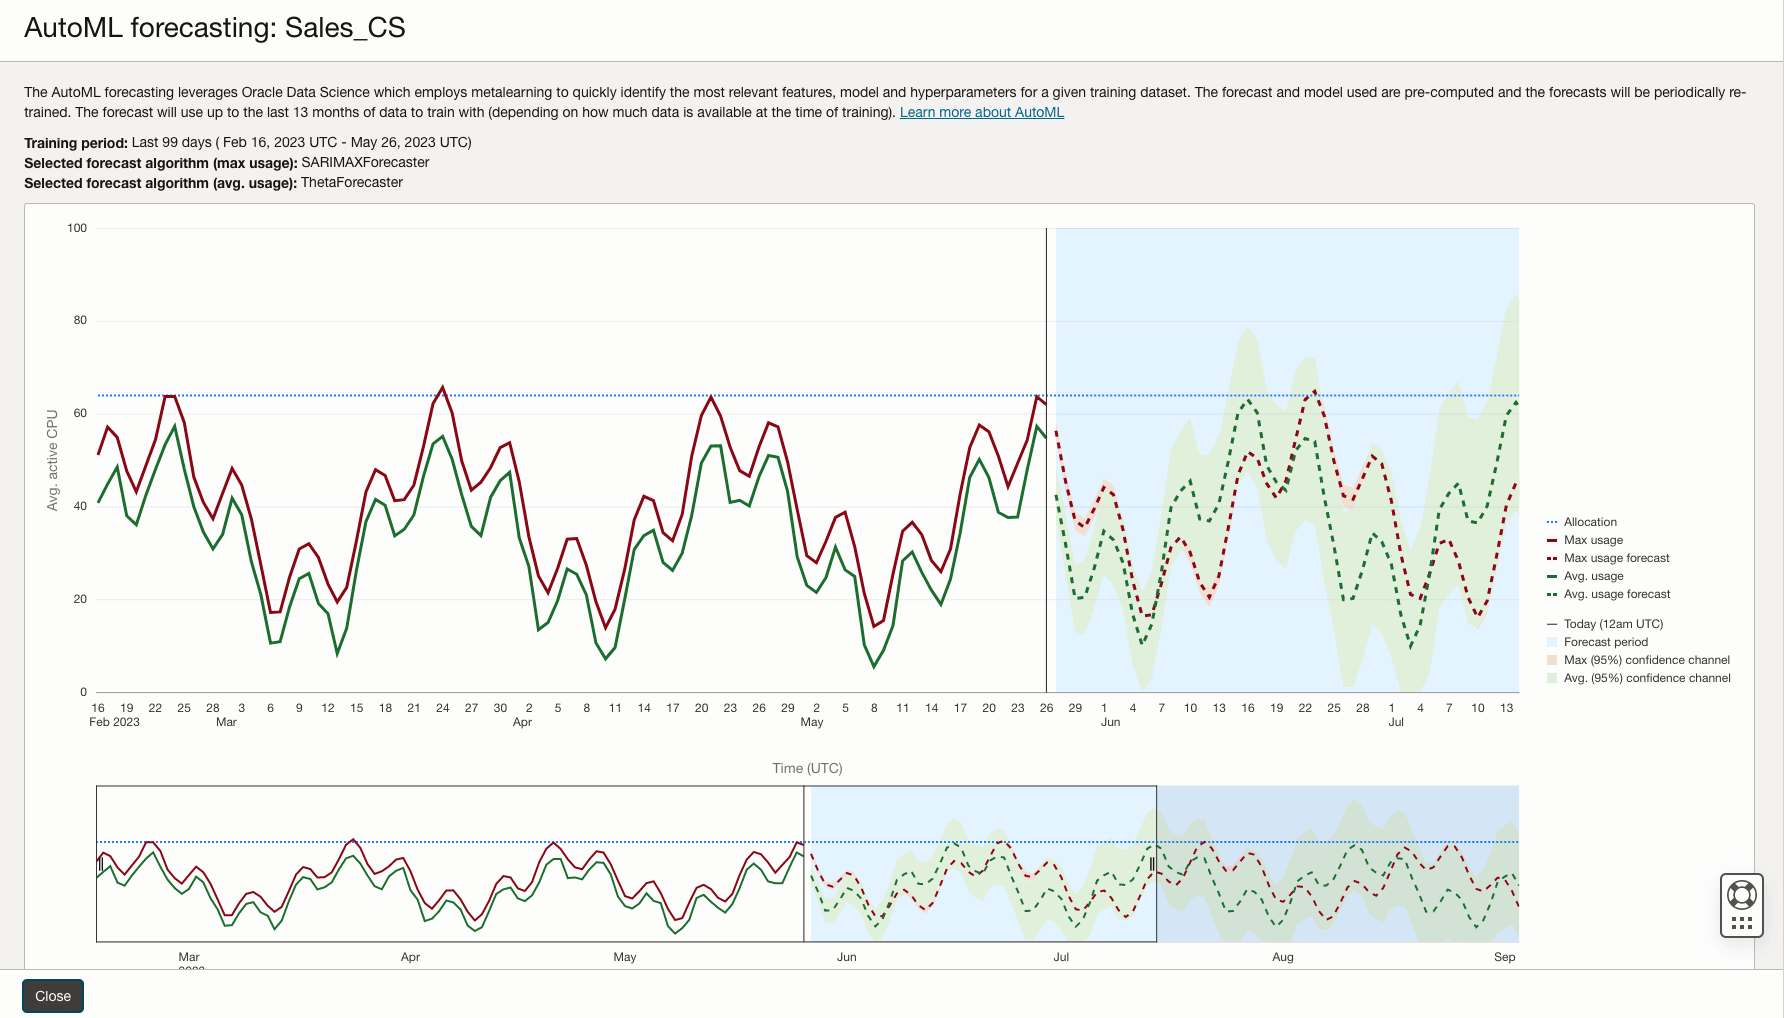Click the Avg. usage forecast dashed legend icon

point(1552,594)
